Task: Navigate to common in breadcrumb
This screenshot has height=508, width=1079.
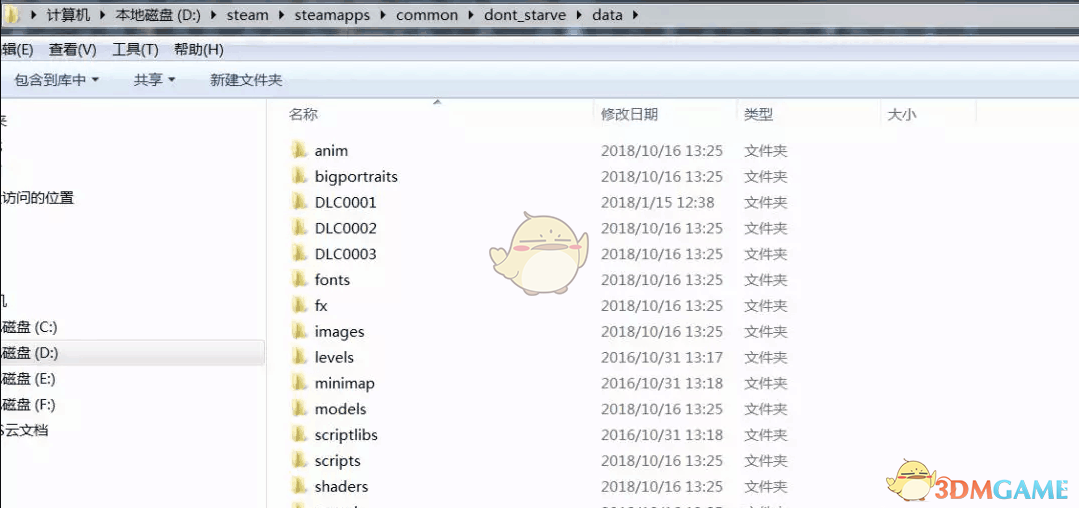Action: [x=427, y=14]
